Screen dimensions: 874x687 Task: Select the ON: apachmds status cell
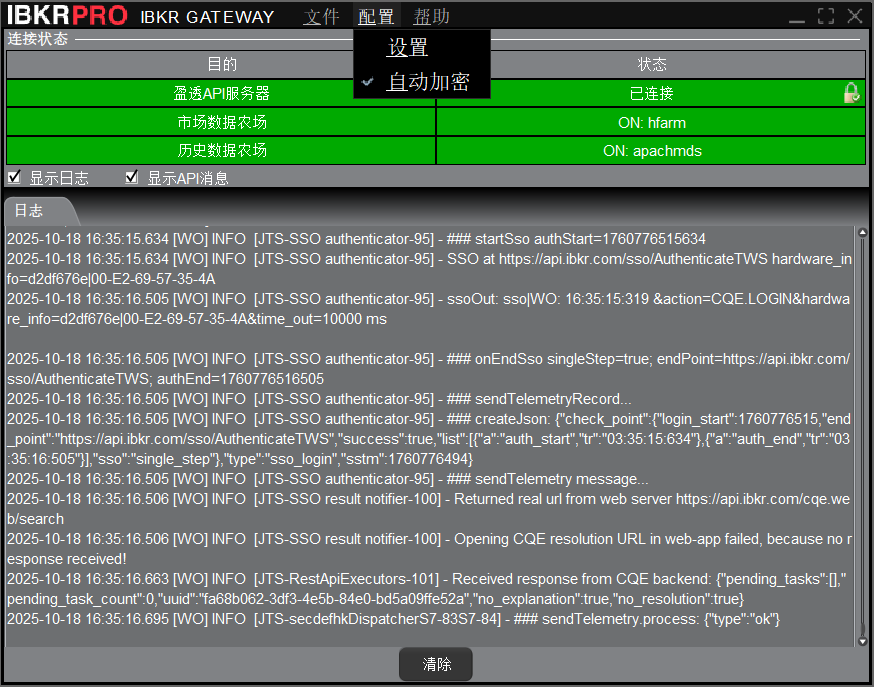[651, 150]
